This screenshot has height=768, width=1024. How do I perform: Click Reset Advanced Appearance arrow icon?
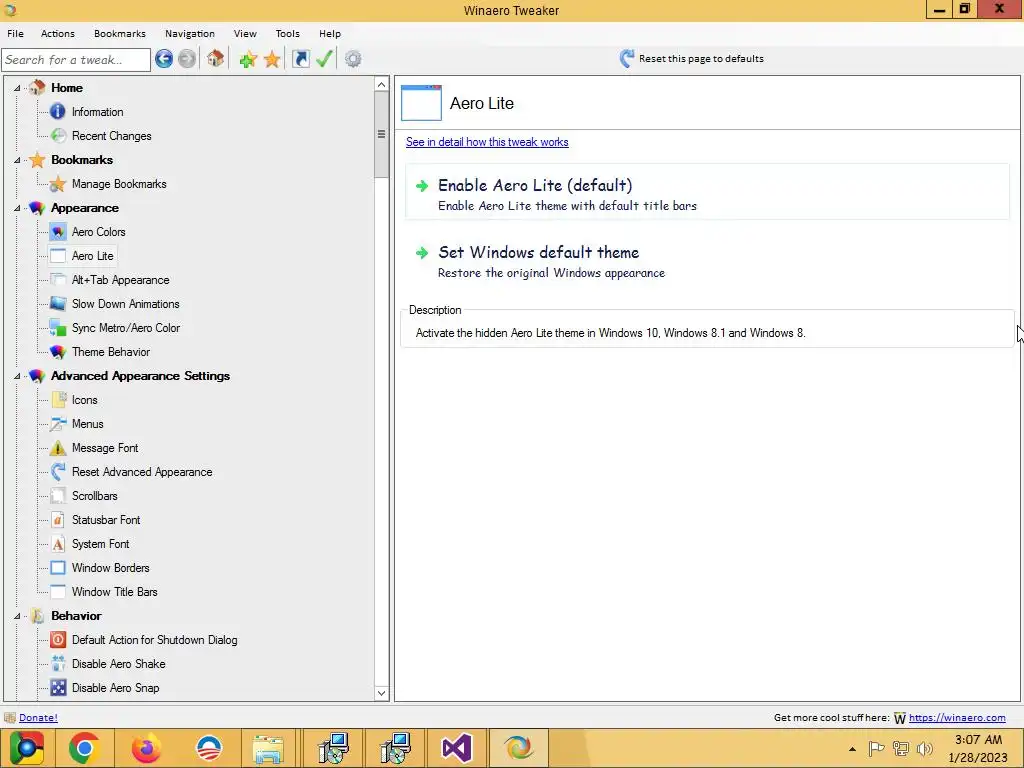[57, 472]
